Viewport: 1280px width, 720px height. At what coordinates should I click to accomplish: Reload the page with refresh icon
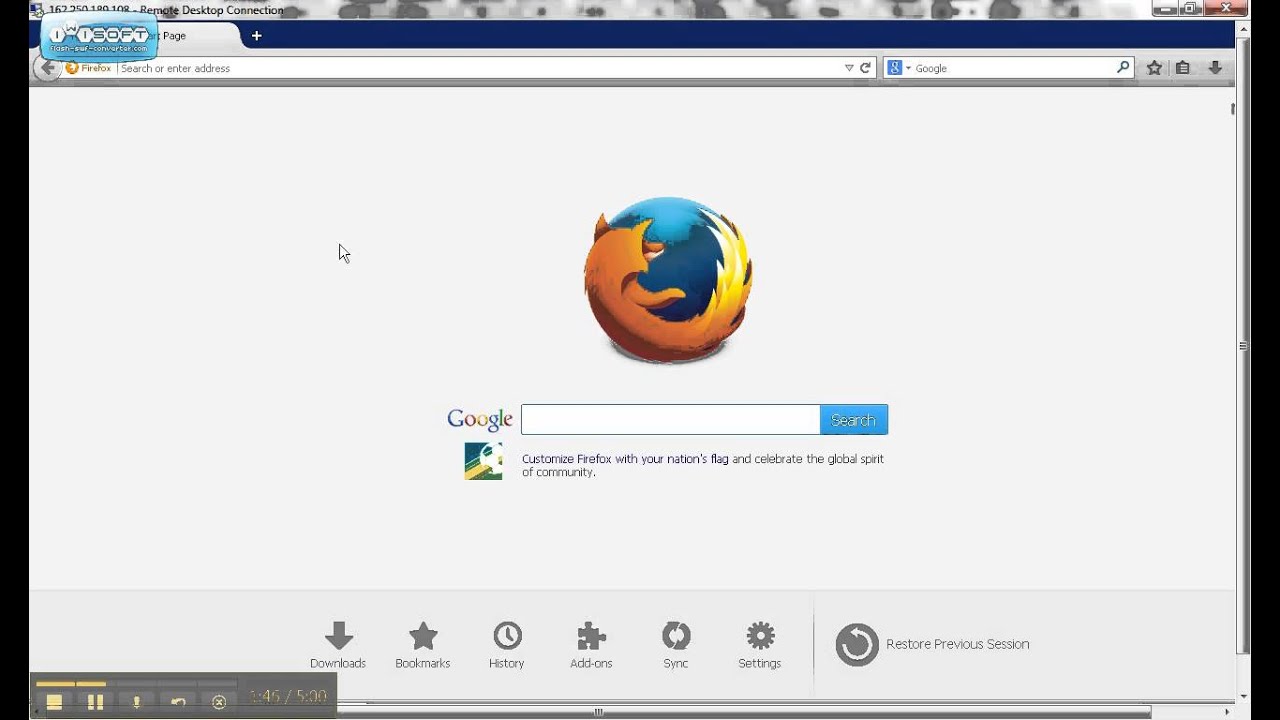866,68
